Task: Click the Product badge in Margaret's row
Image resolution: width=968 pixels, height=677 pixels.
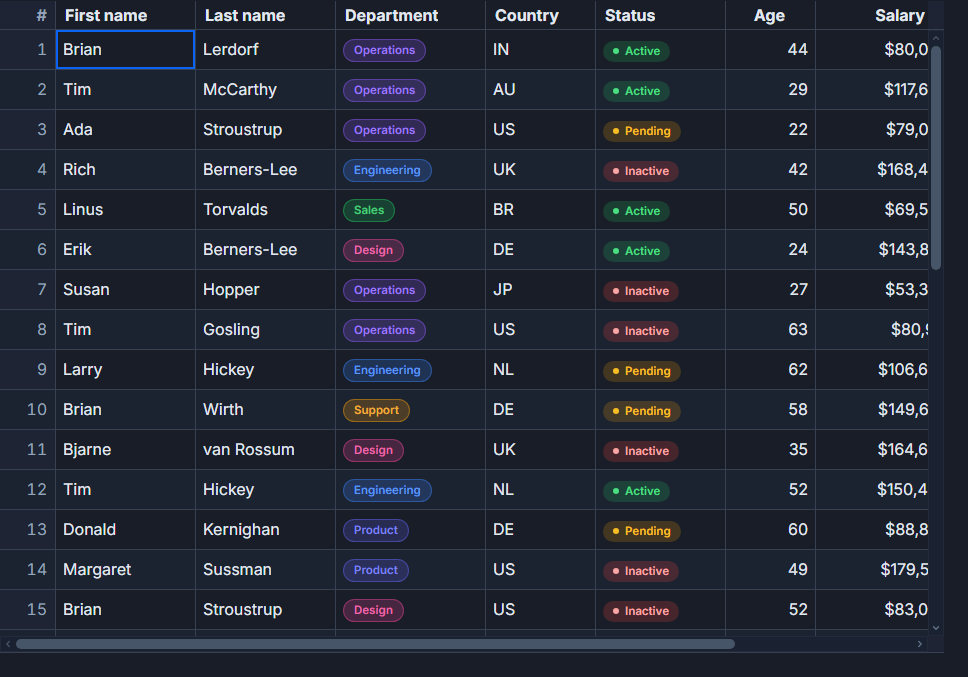Action: 375,570
